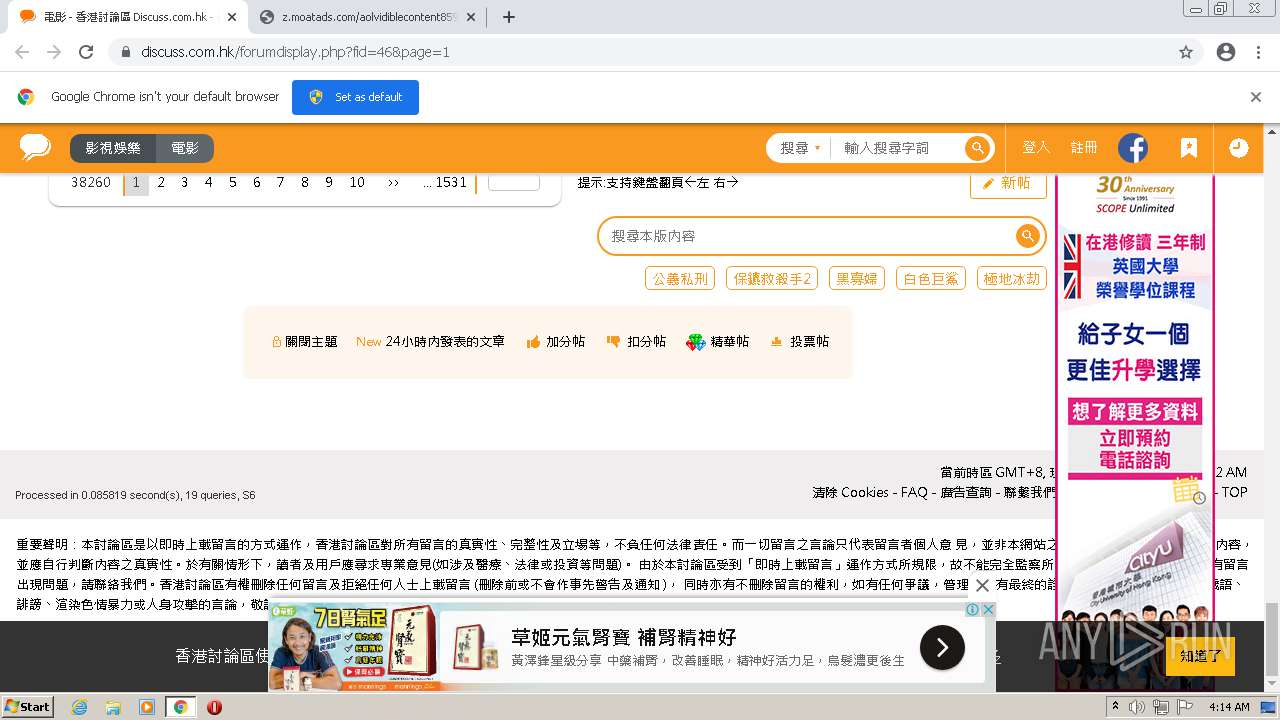Click the 知道了 acknowledge button

(1200, 656)
